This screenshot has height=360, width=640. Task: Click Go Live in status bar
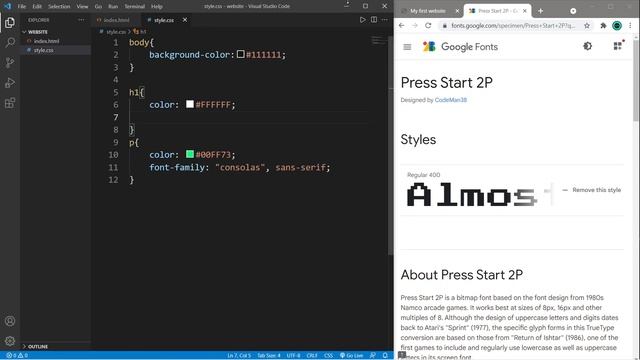coord(351,356)
